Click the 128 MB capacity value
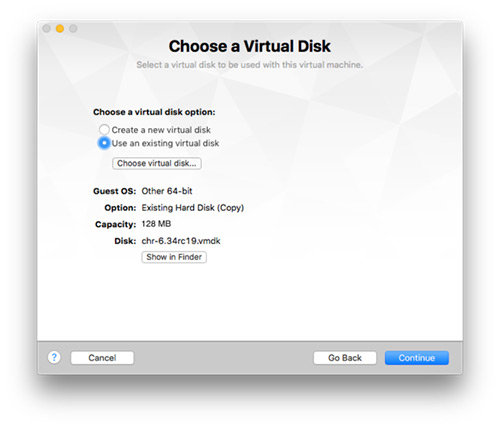The height and width of the screenshot is (428, 500). click(x=156, y=224)
